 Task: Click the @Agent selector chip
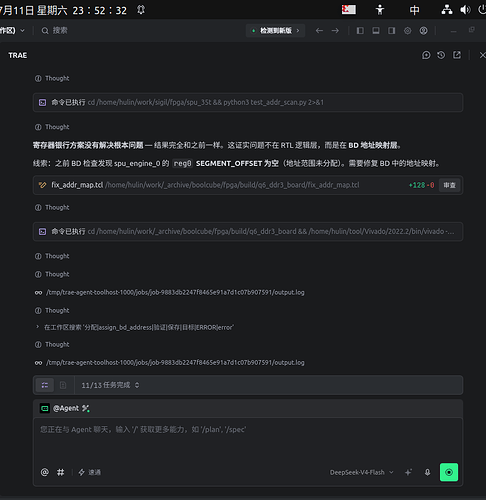(65, 408)
